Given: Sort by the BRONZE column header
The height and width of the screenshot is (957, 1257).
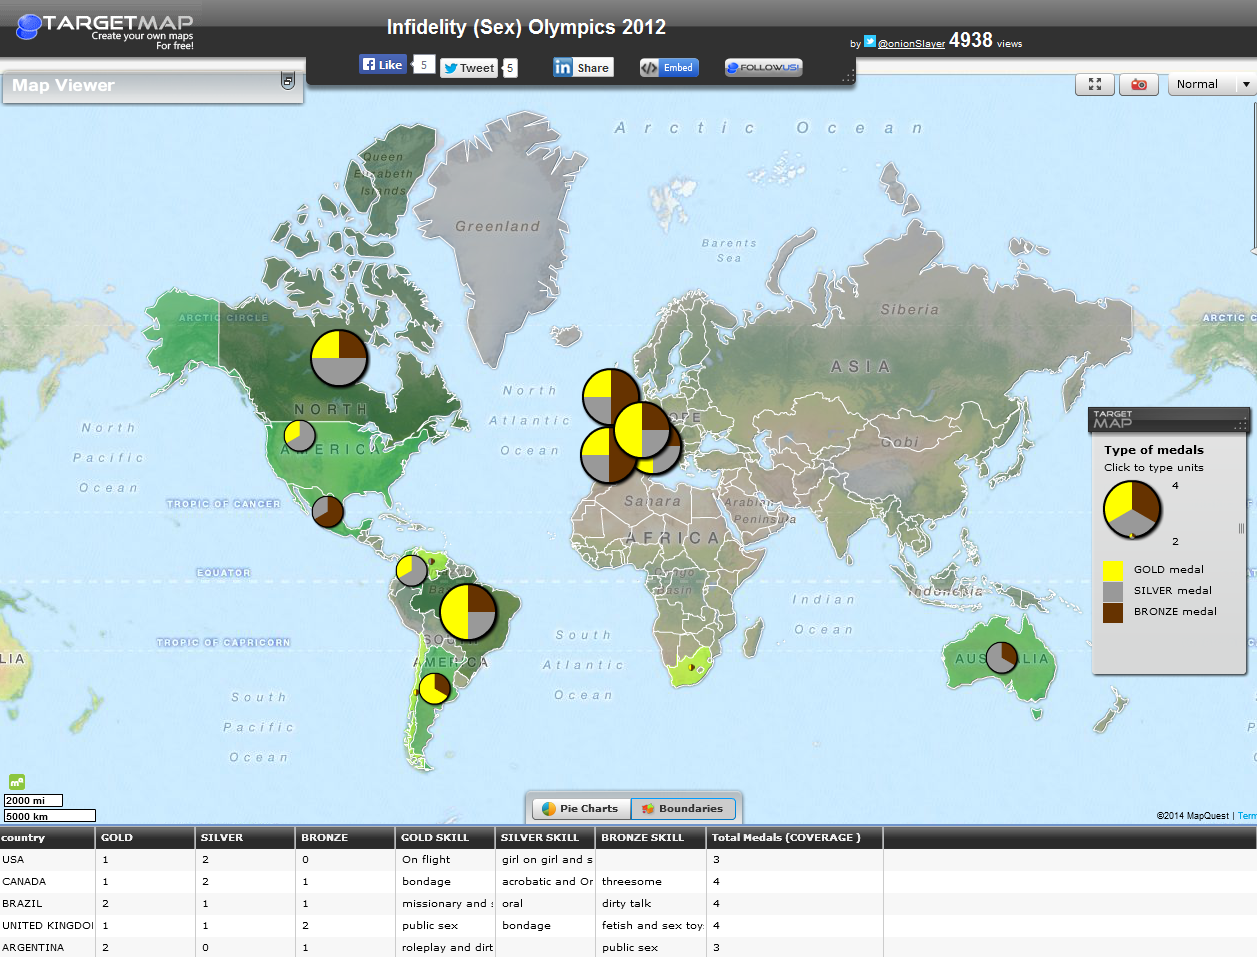Looking at the screenshot, I should pos(345,838).
